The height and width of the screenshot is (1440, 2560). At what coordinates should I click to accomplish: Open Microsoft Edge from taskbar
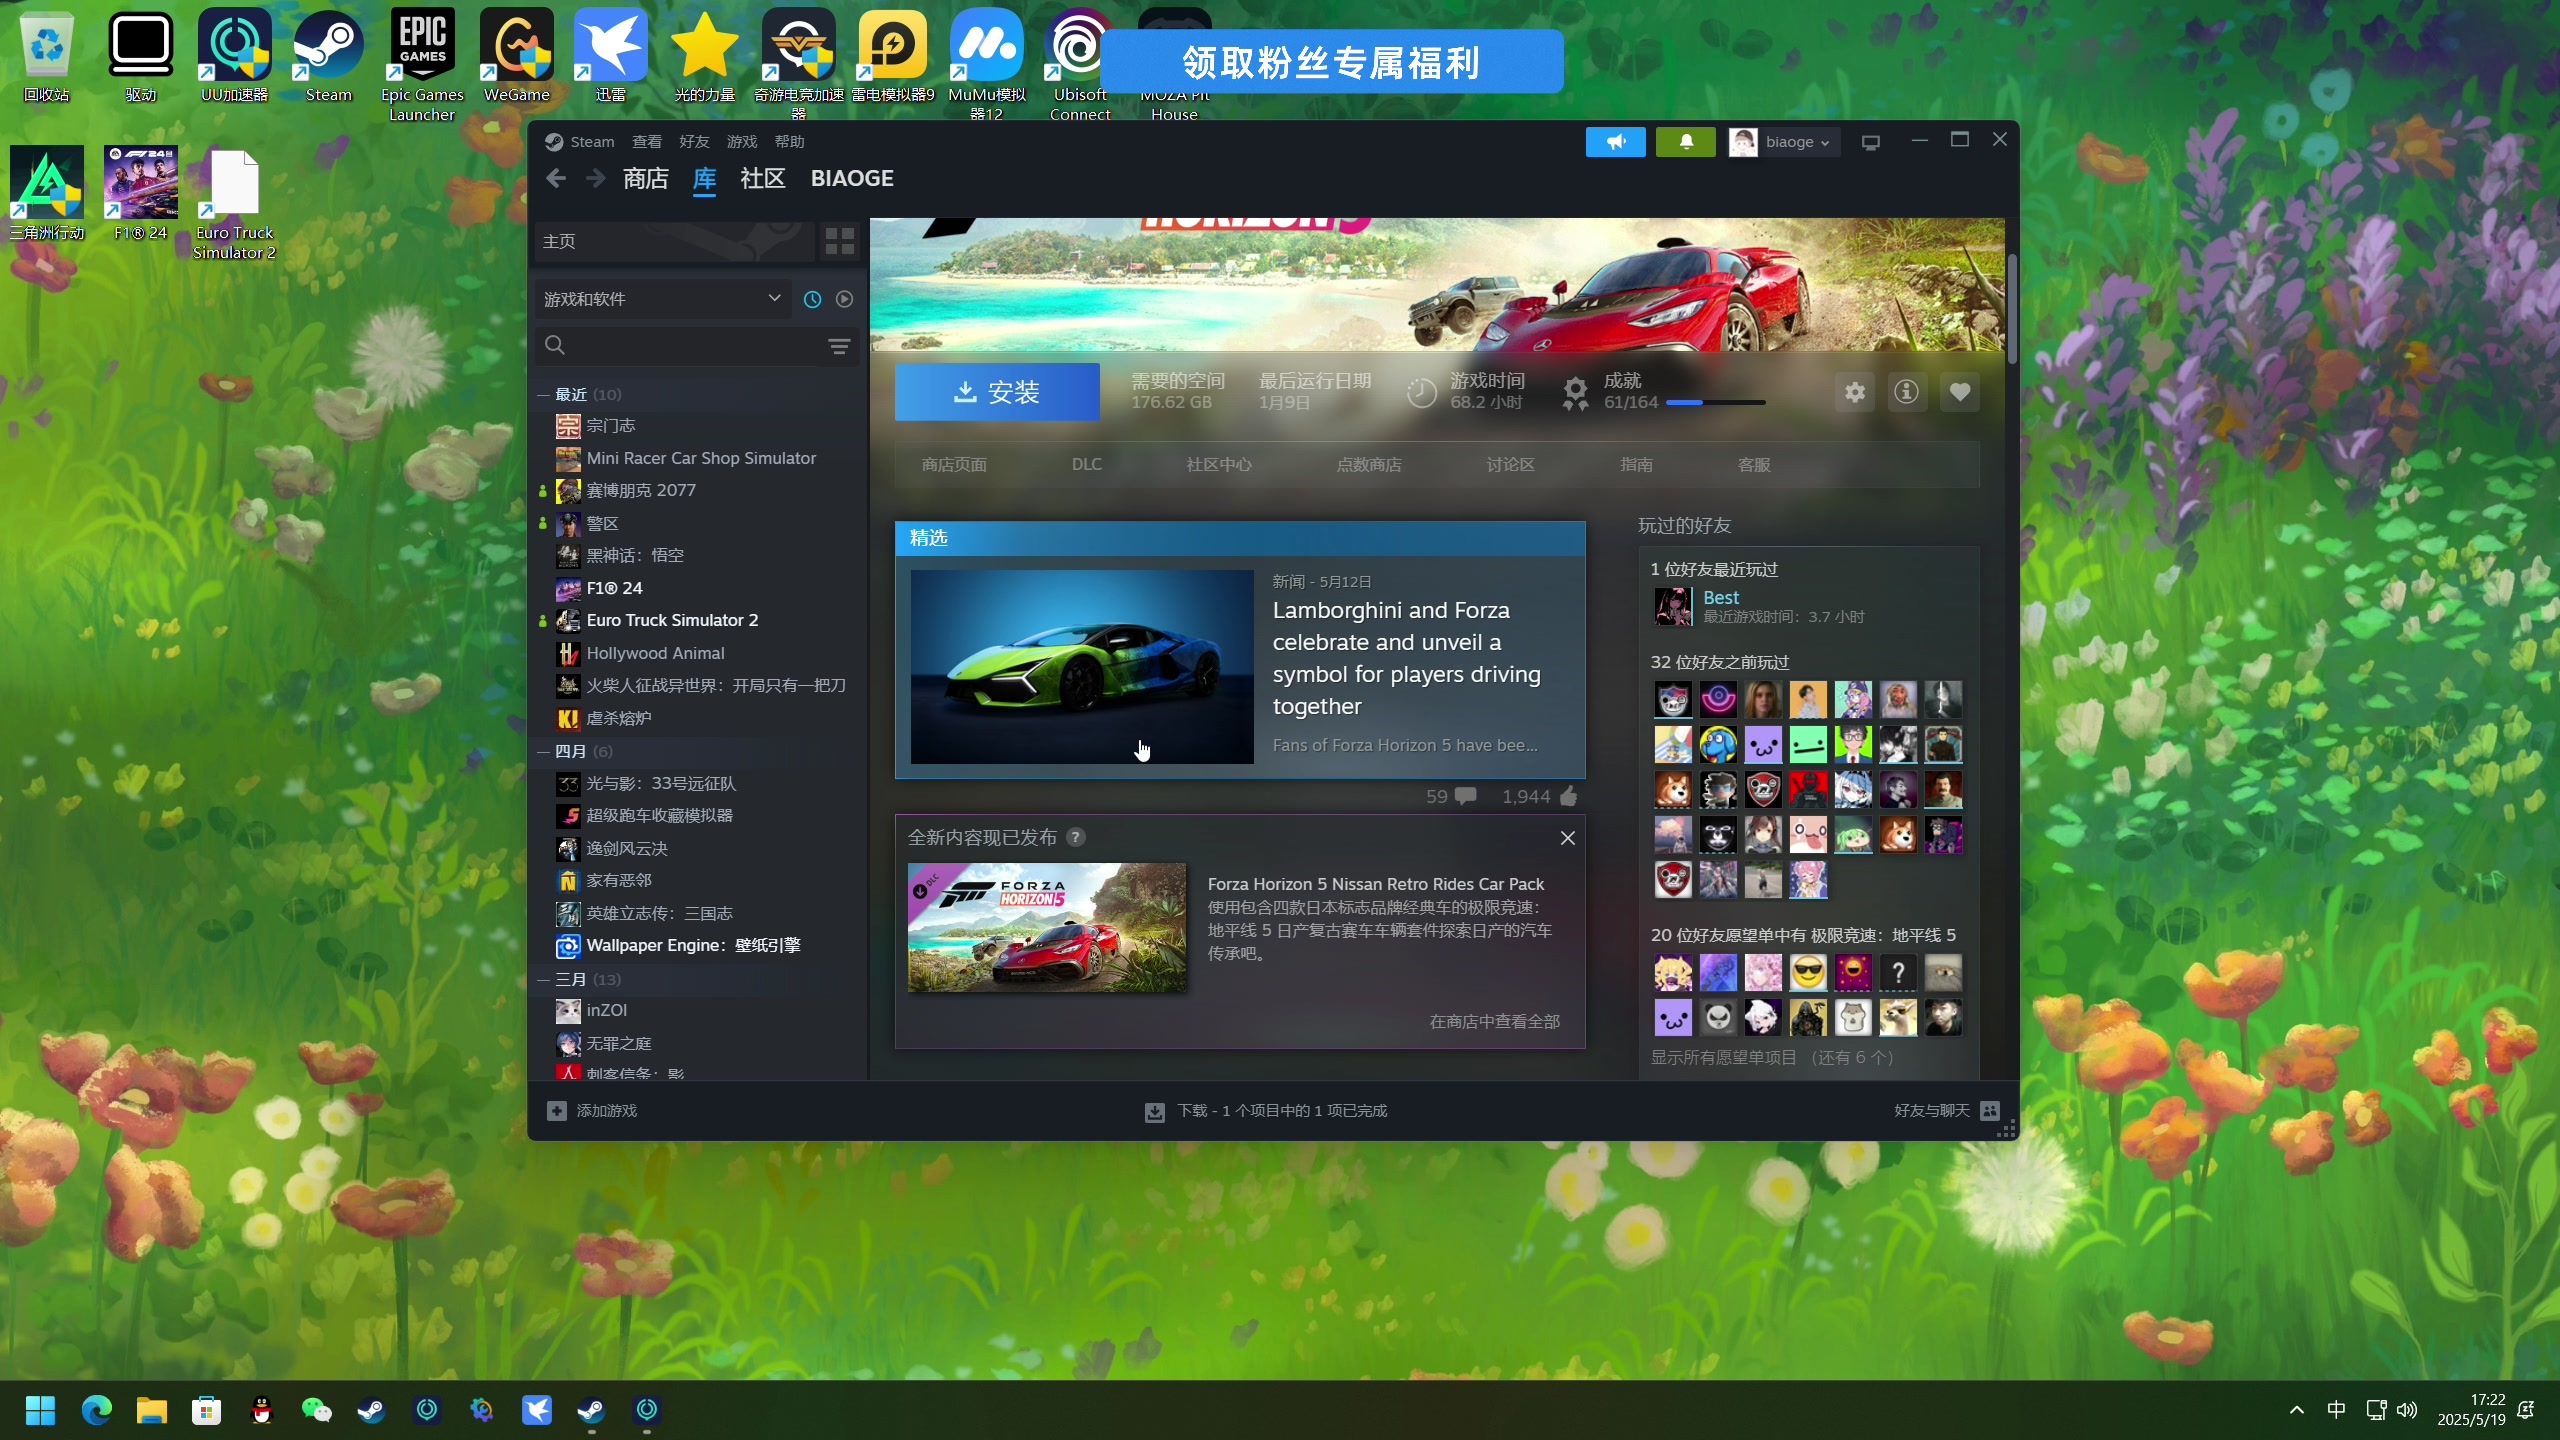click(96, 1410)
